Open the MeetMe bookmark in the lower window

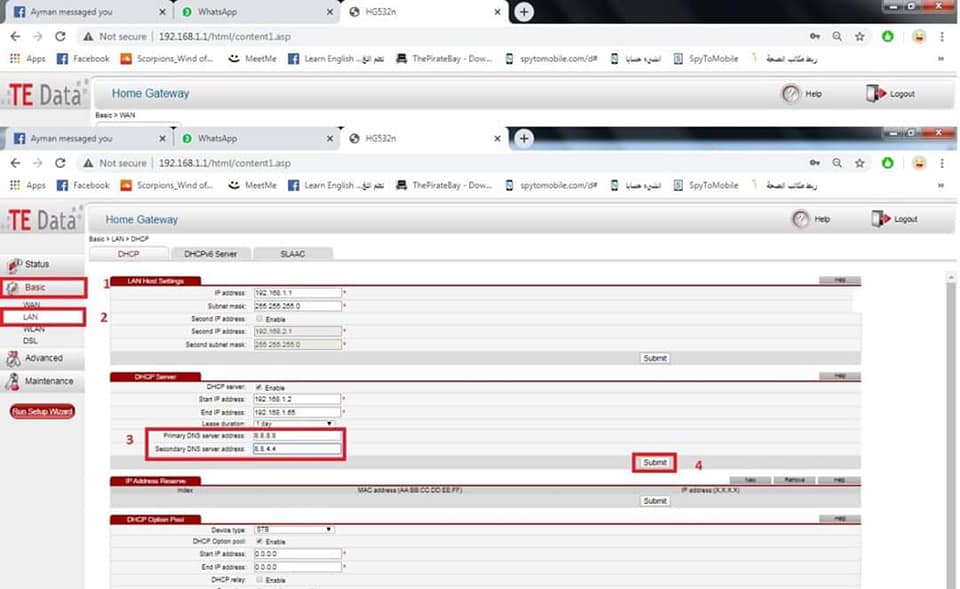pos(252,185)
